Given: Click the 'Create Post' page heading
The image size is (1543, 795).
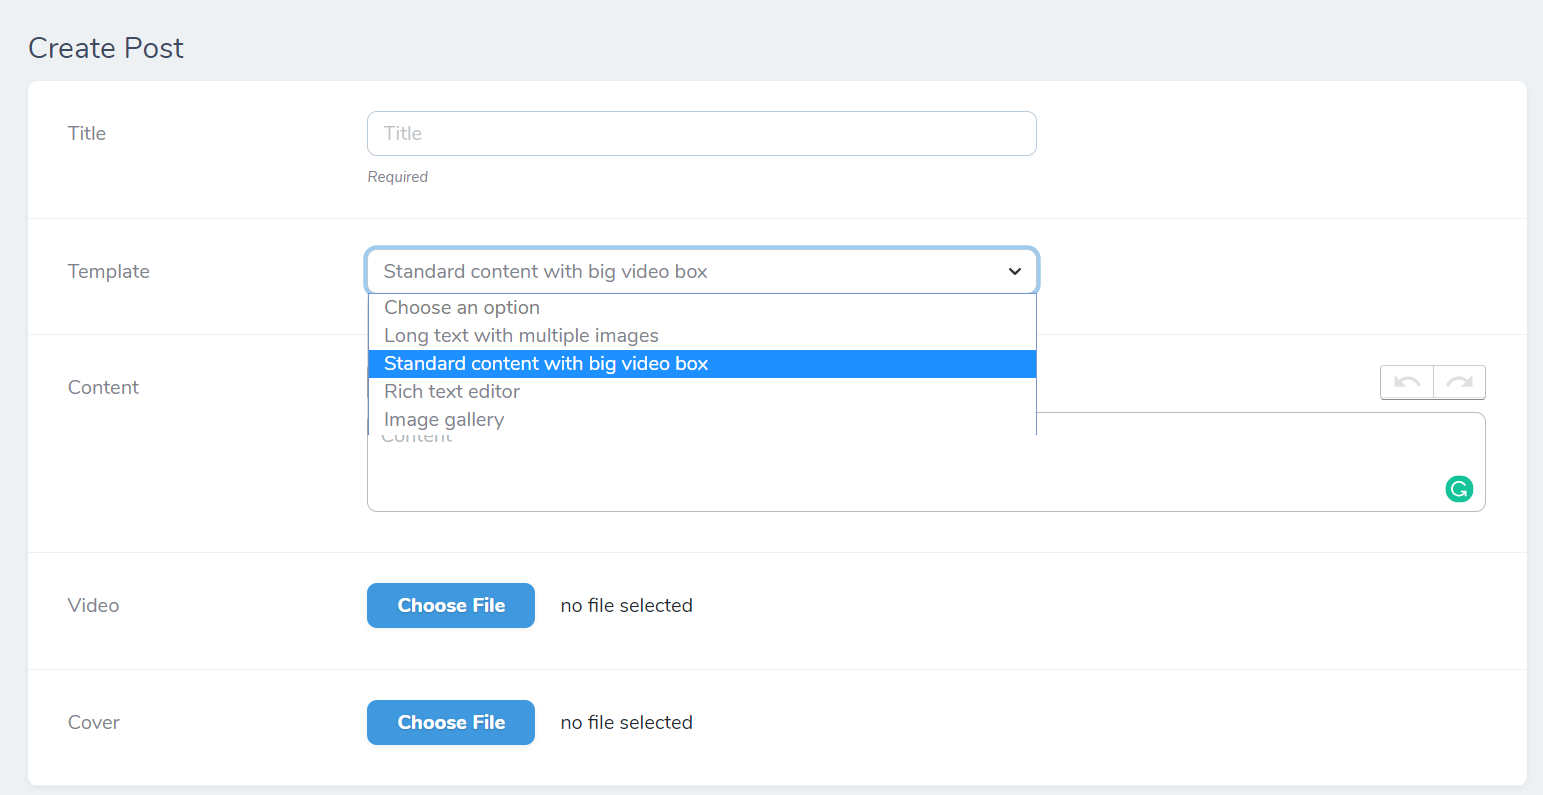Looking at the screenshot, I should coord(106,48).
